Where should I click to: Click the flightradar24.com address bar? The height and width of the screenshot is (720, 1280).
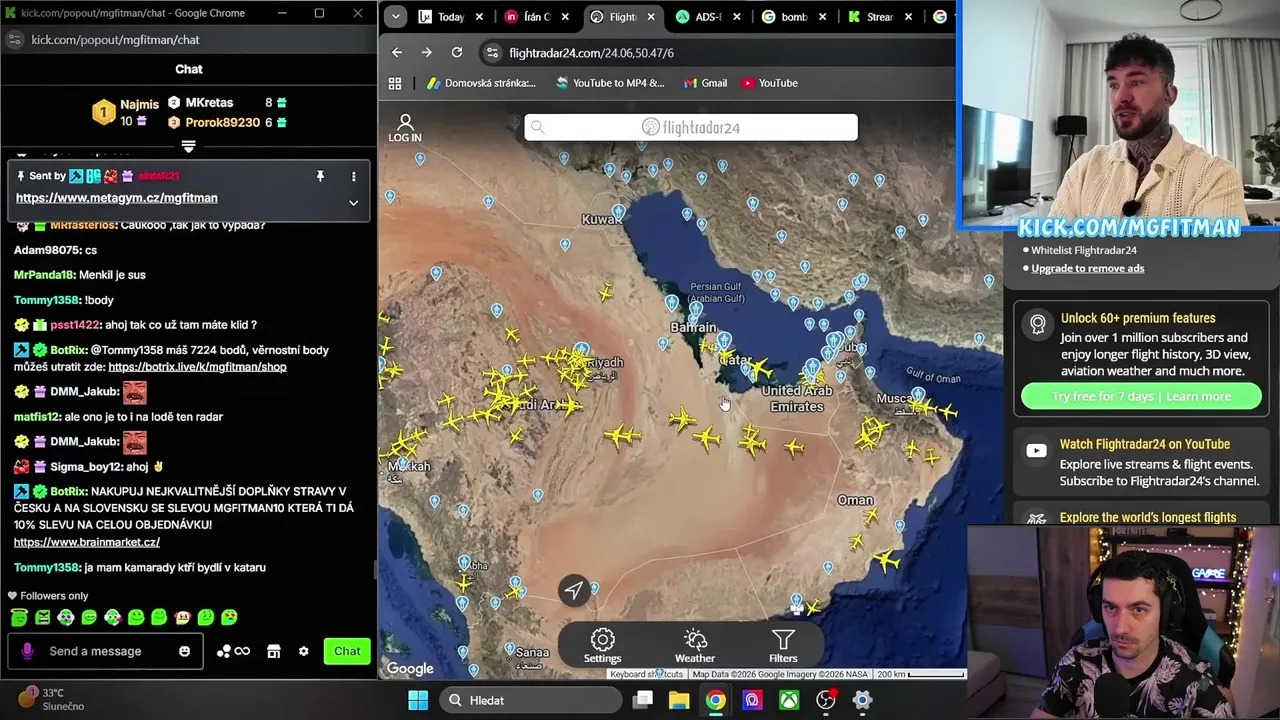click(x=719, y=53)
